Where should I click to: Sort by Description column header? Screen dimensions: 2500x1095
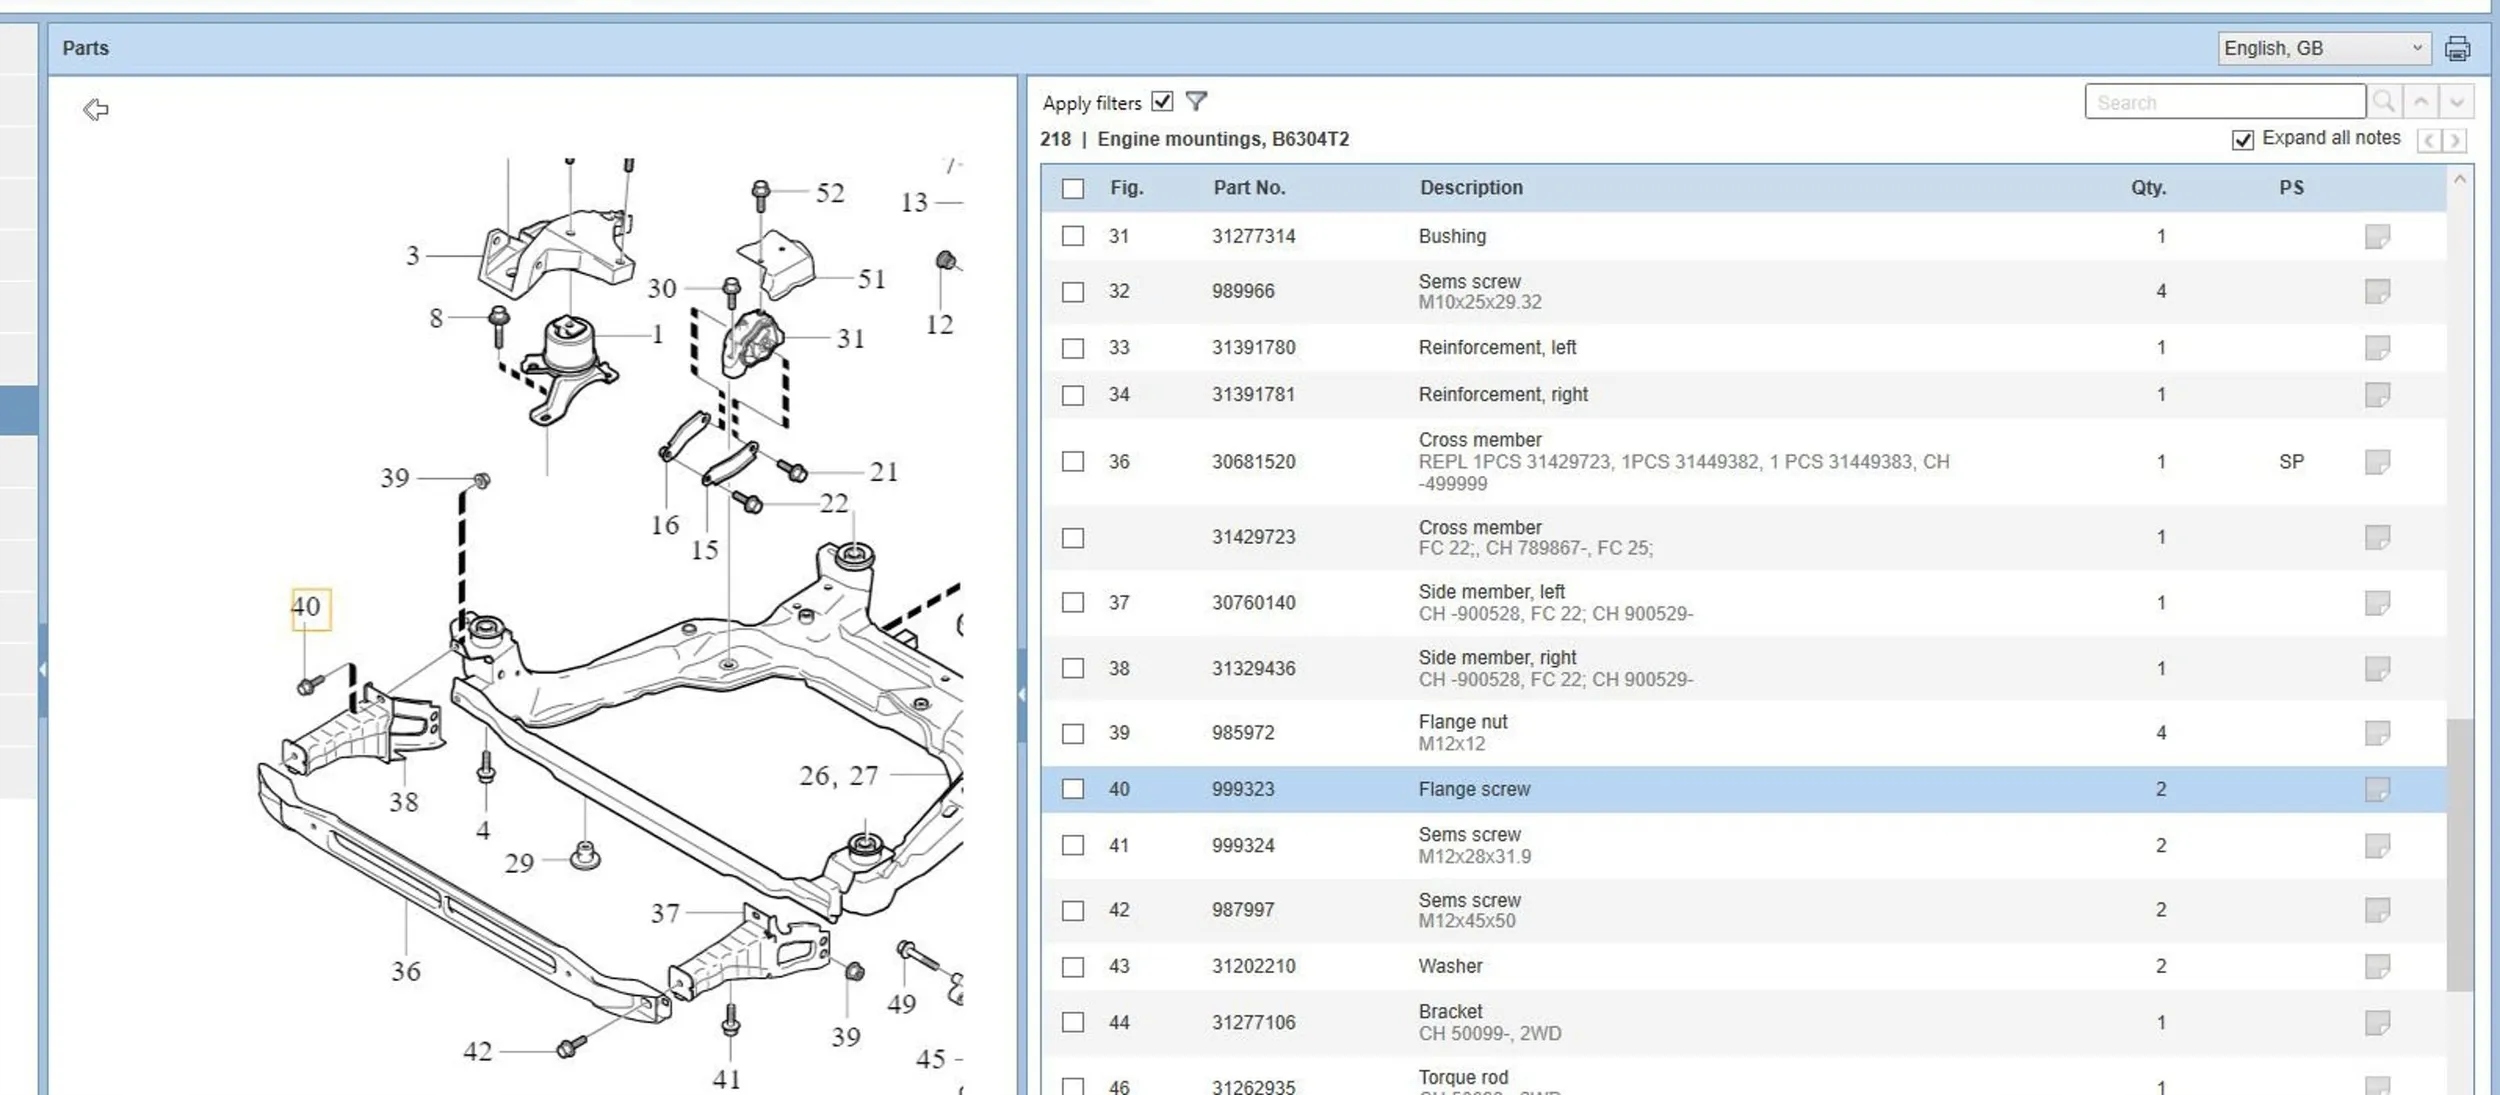[1471, 188]
